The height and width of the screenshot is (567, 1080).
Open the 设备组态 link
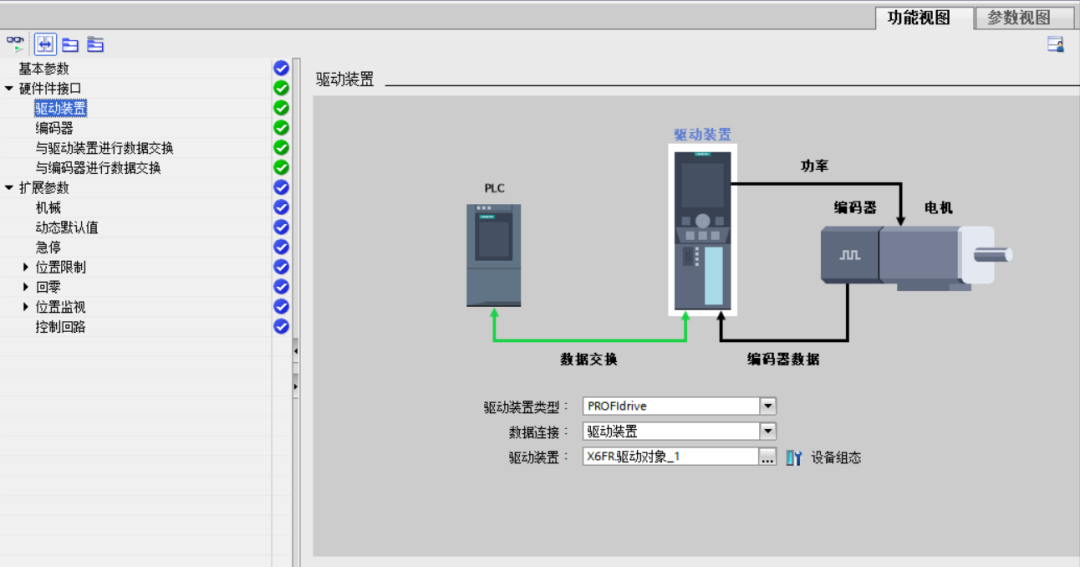tap(836, 458)
